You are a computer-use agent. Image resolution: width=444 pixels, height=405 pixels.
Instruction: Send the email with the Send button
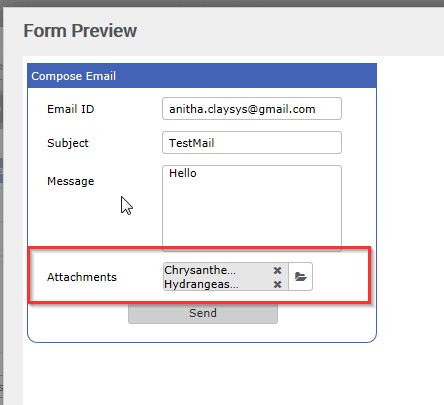[x=203, y=313]
